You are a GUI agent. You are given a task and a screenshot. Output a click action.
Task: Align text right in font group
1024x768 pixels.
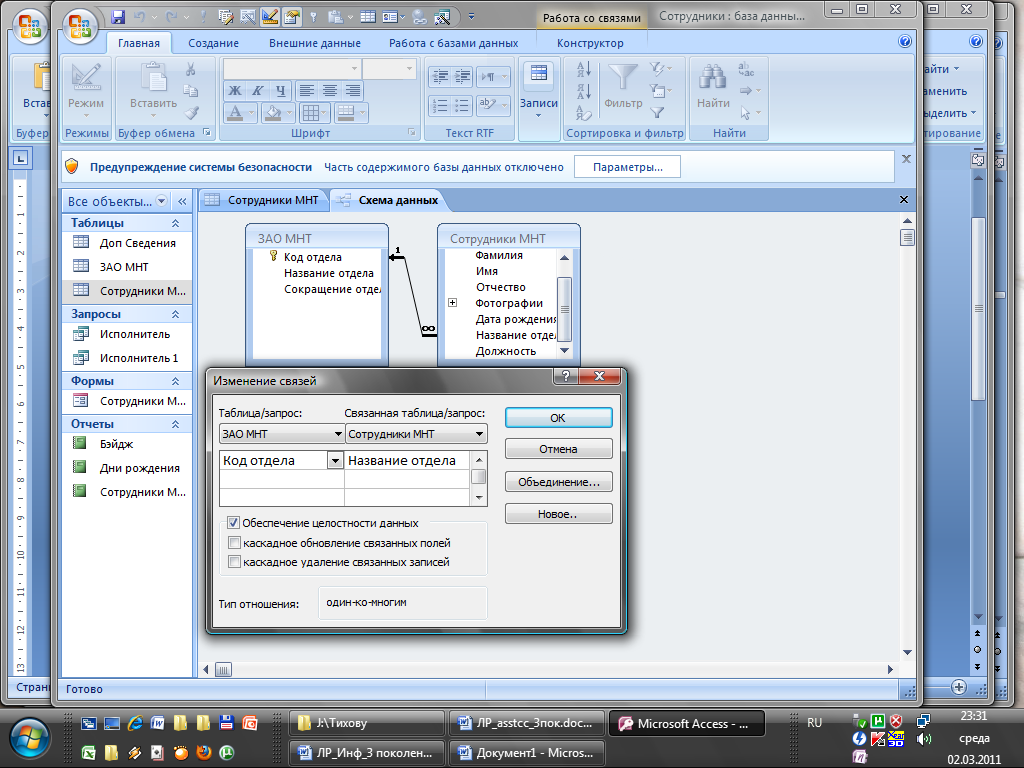[x=353, y=91]
